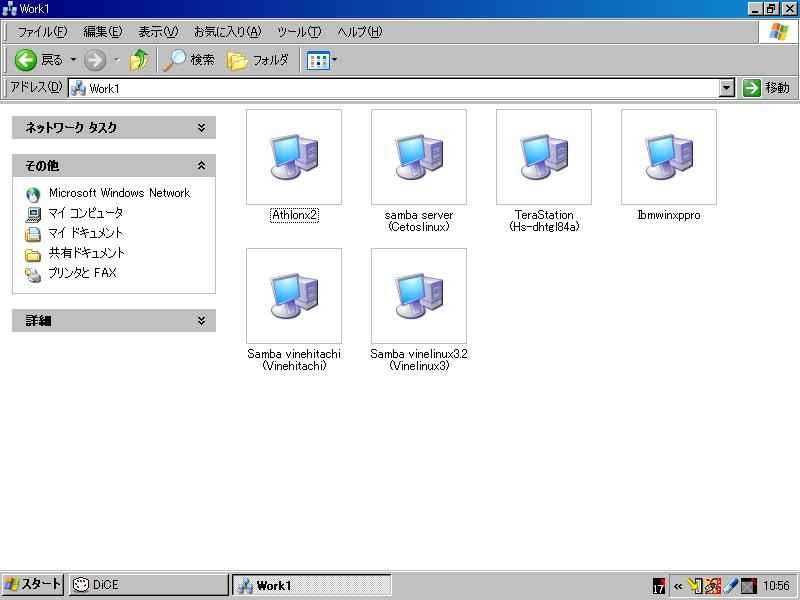Screen dimensions: 800x600
Task: Click the Windows flag logo in menu bar
Action: (778, 32)
